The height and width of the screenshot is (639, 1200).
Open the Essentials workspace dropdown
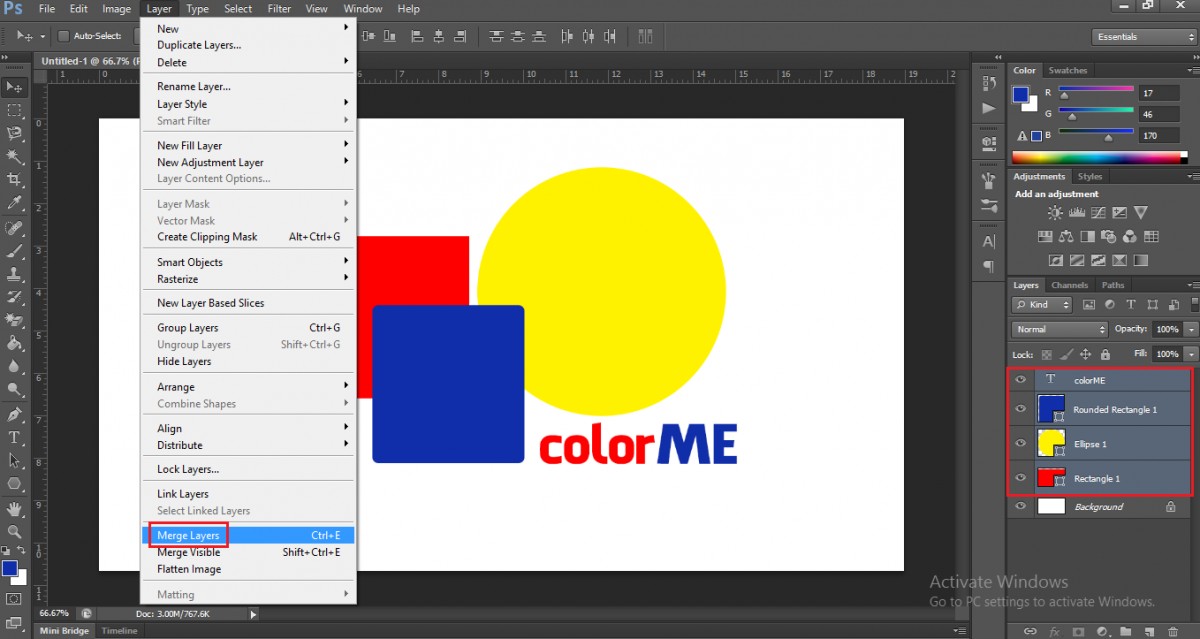pyautogui.click(x=1141, y=37)
